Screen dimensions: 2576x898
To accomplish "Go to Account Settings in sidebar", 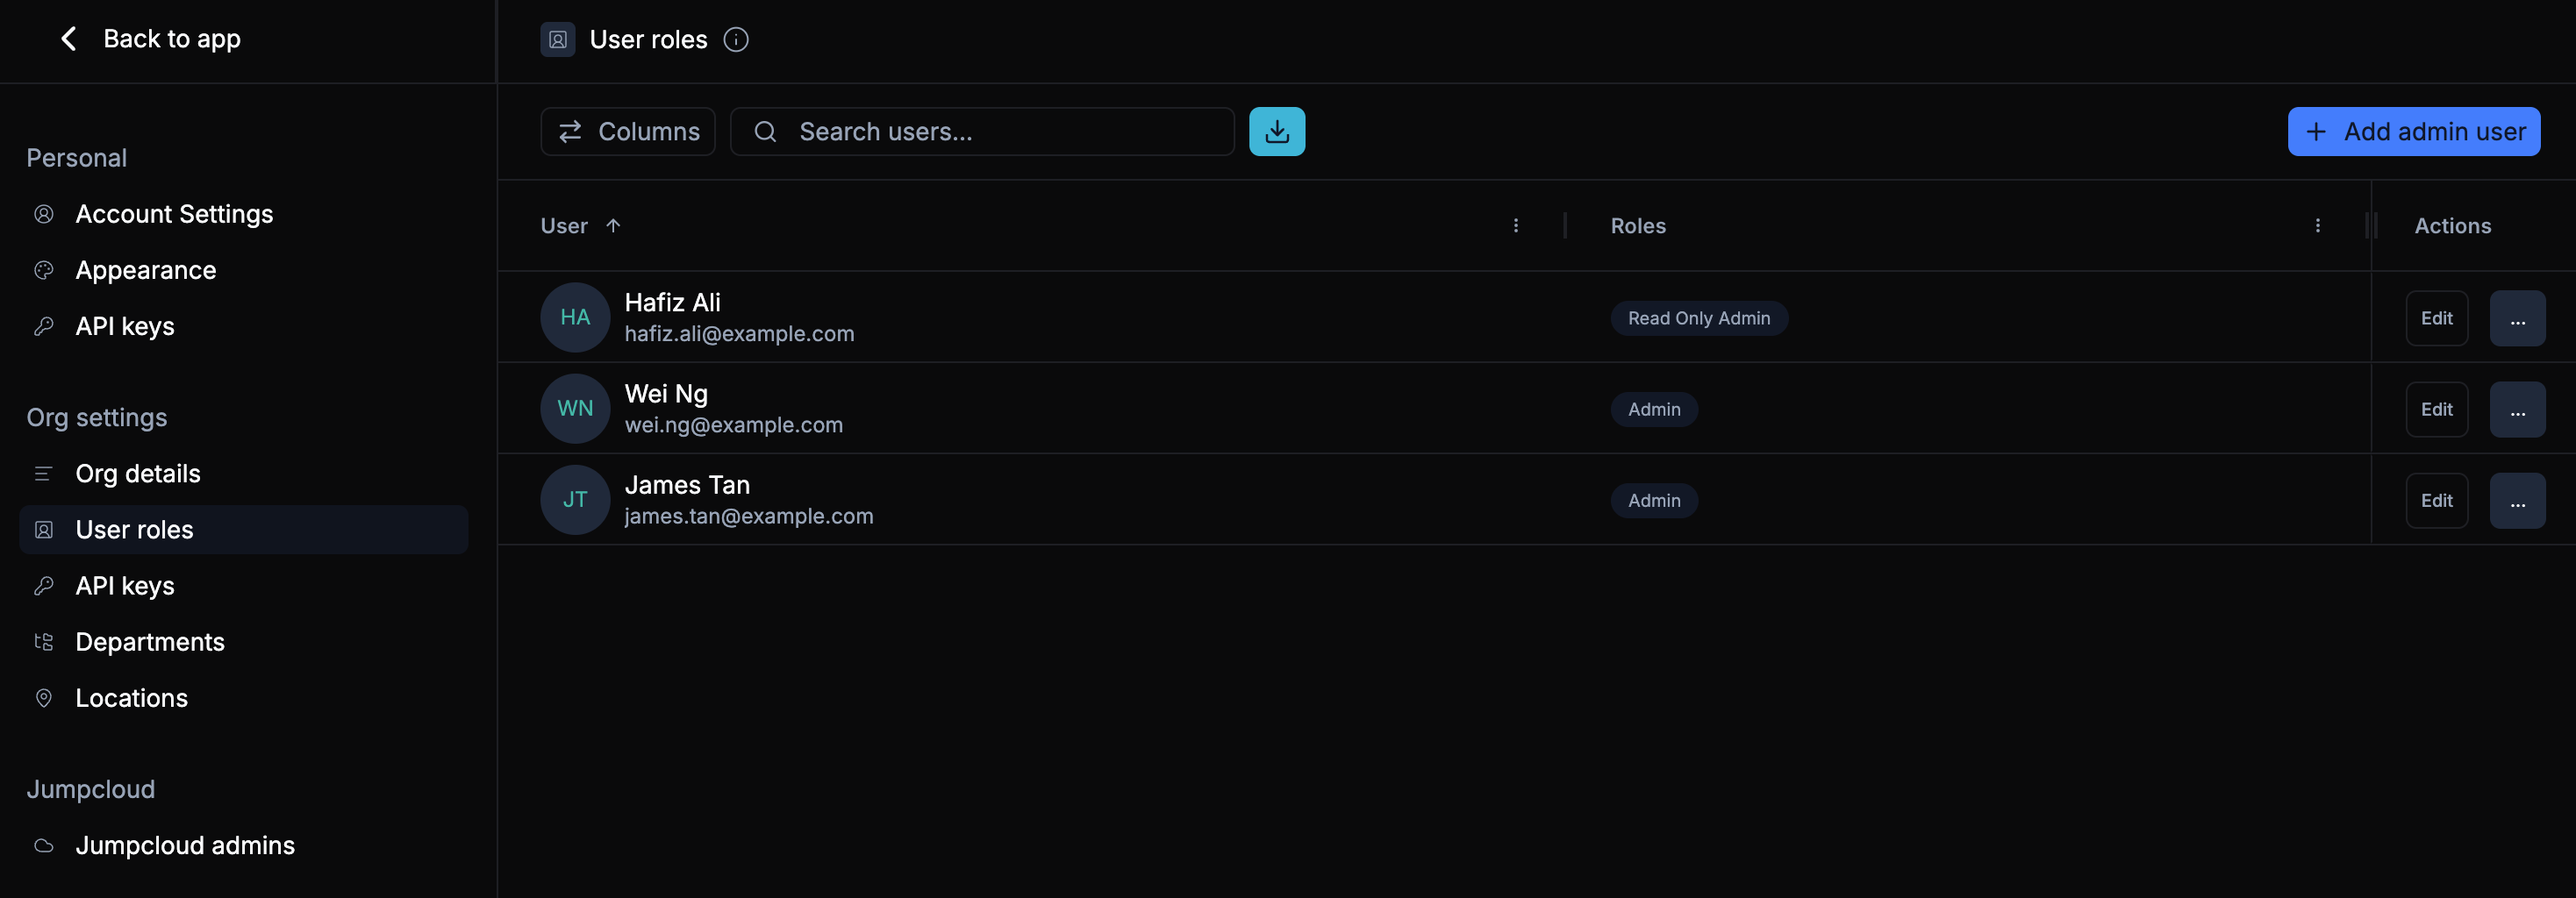I will click(x=174, y=214).
